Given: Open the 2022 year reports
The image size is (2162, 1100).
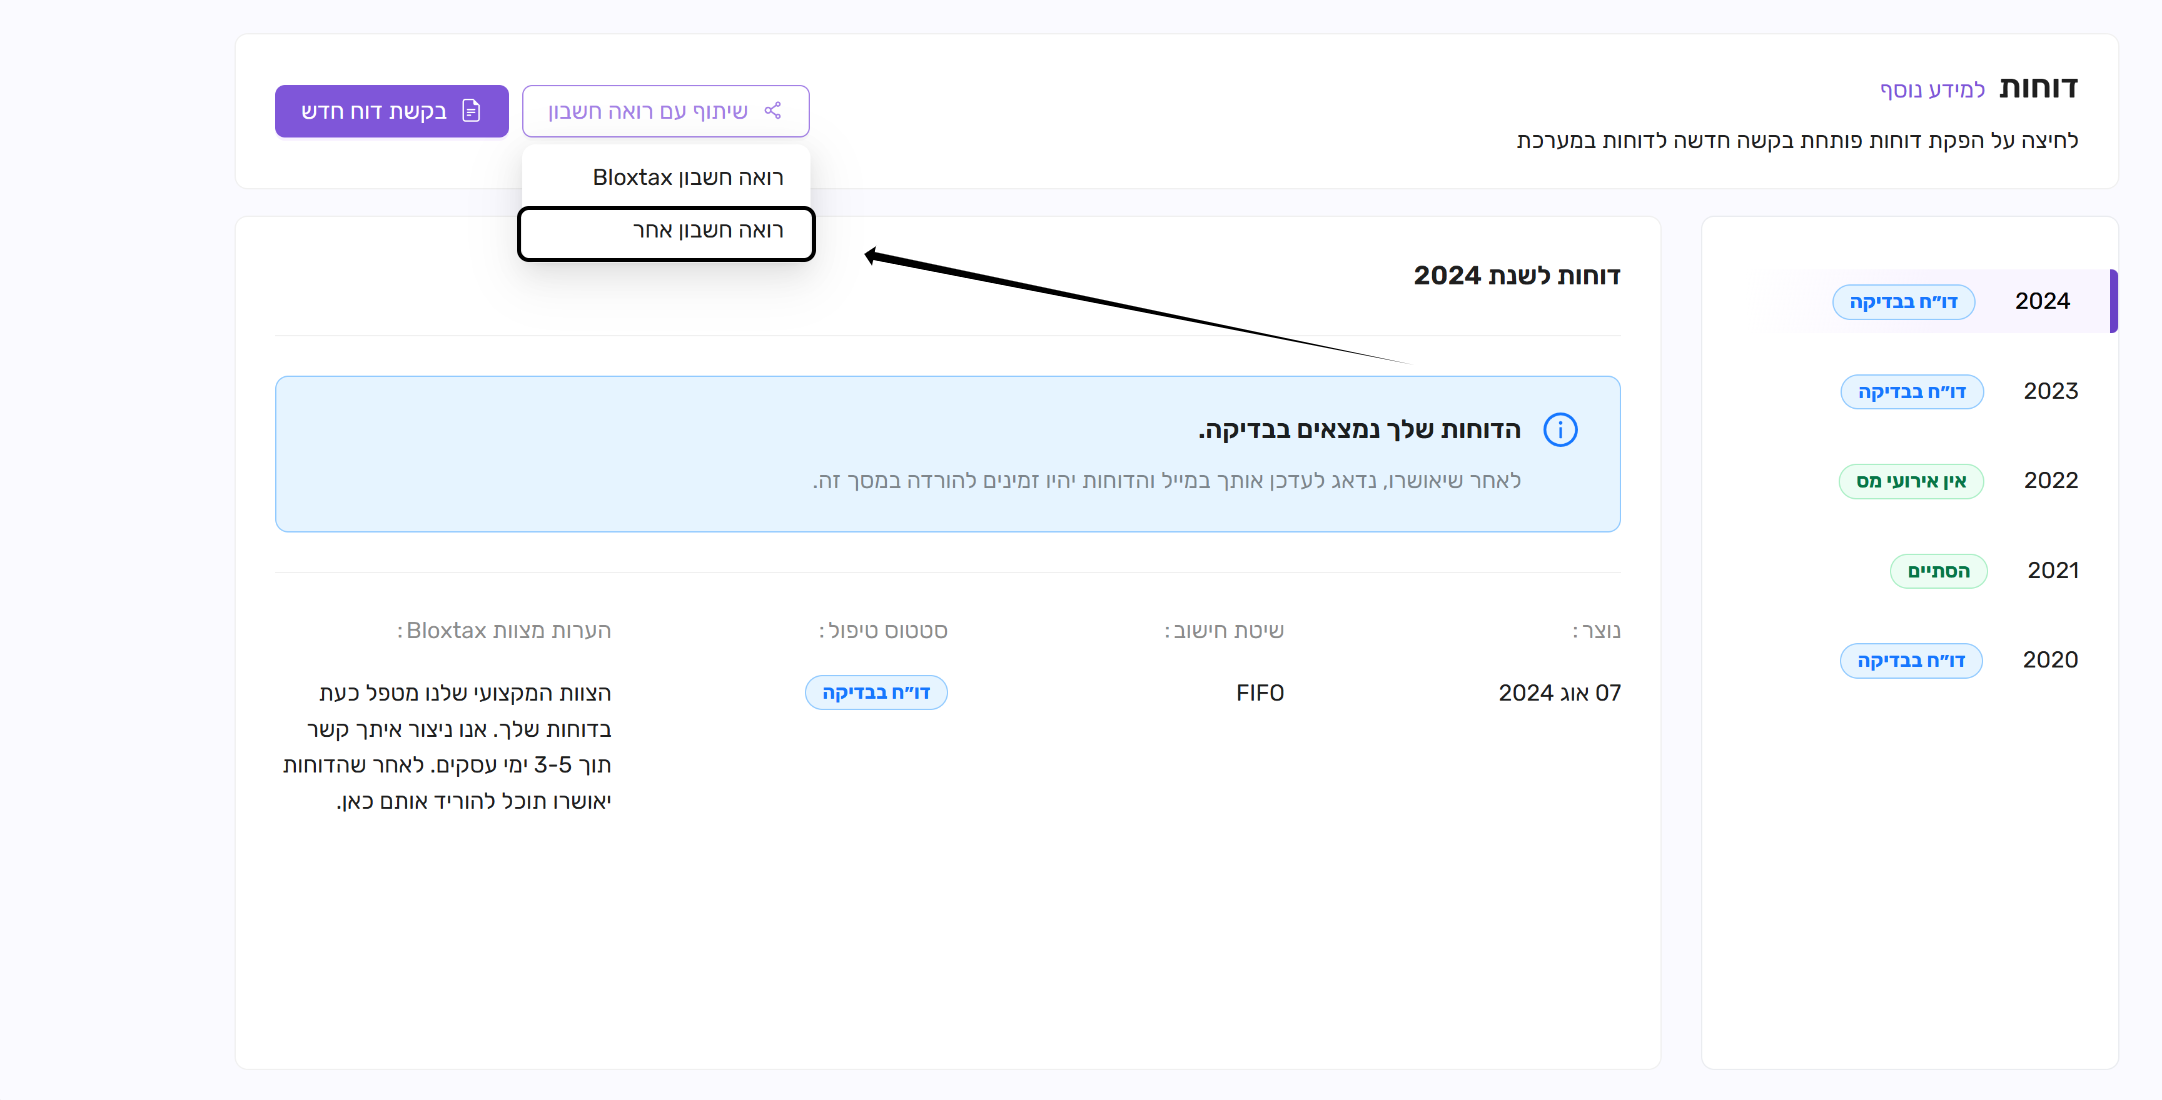Looking at the screenshot, I should click(x=2050, y=481).
